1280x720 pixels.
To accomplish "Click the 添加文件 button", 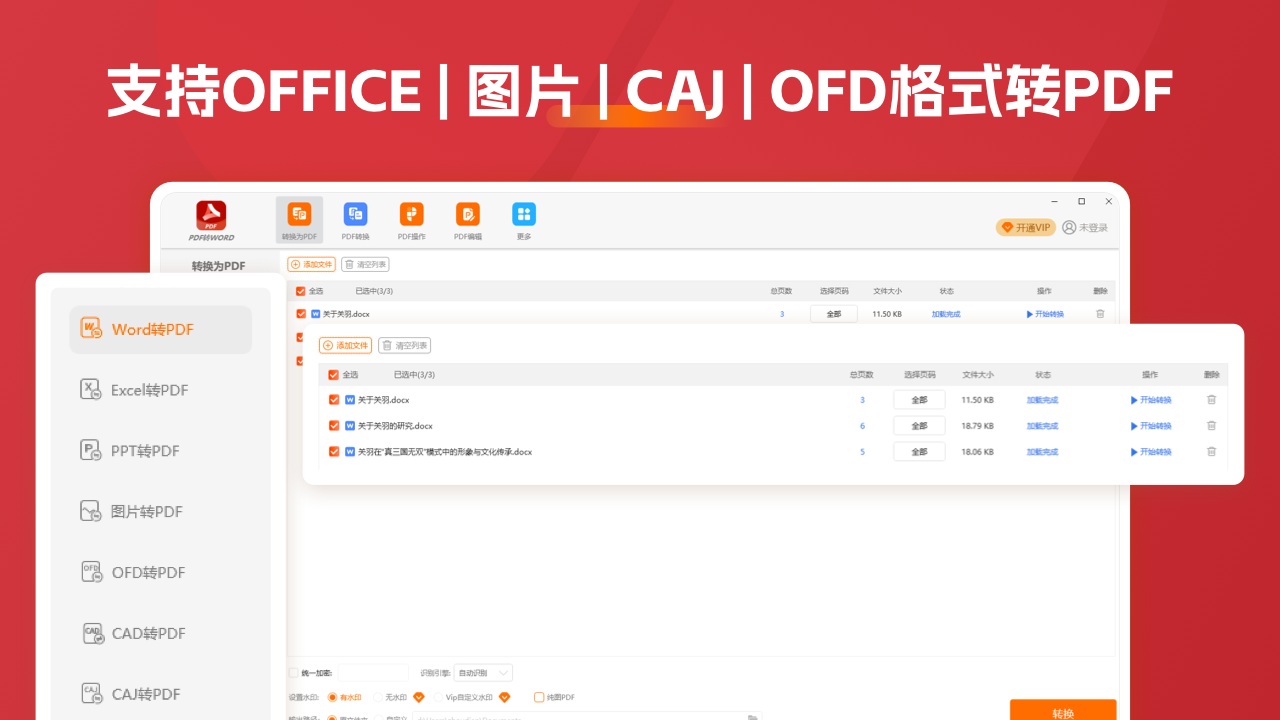I will point(346,345).
